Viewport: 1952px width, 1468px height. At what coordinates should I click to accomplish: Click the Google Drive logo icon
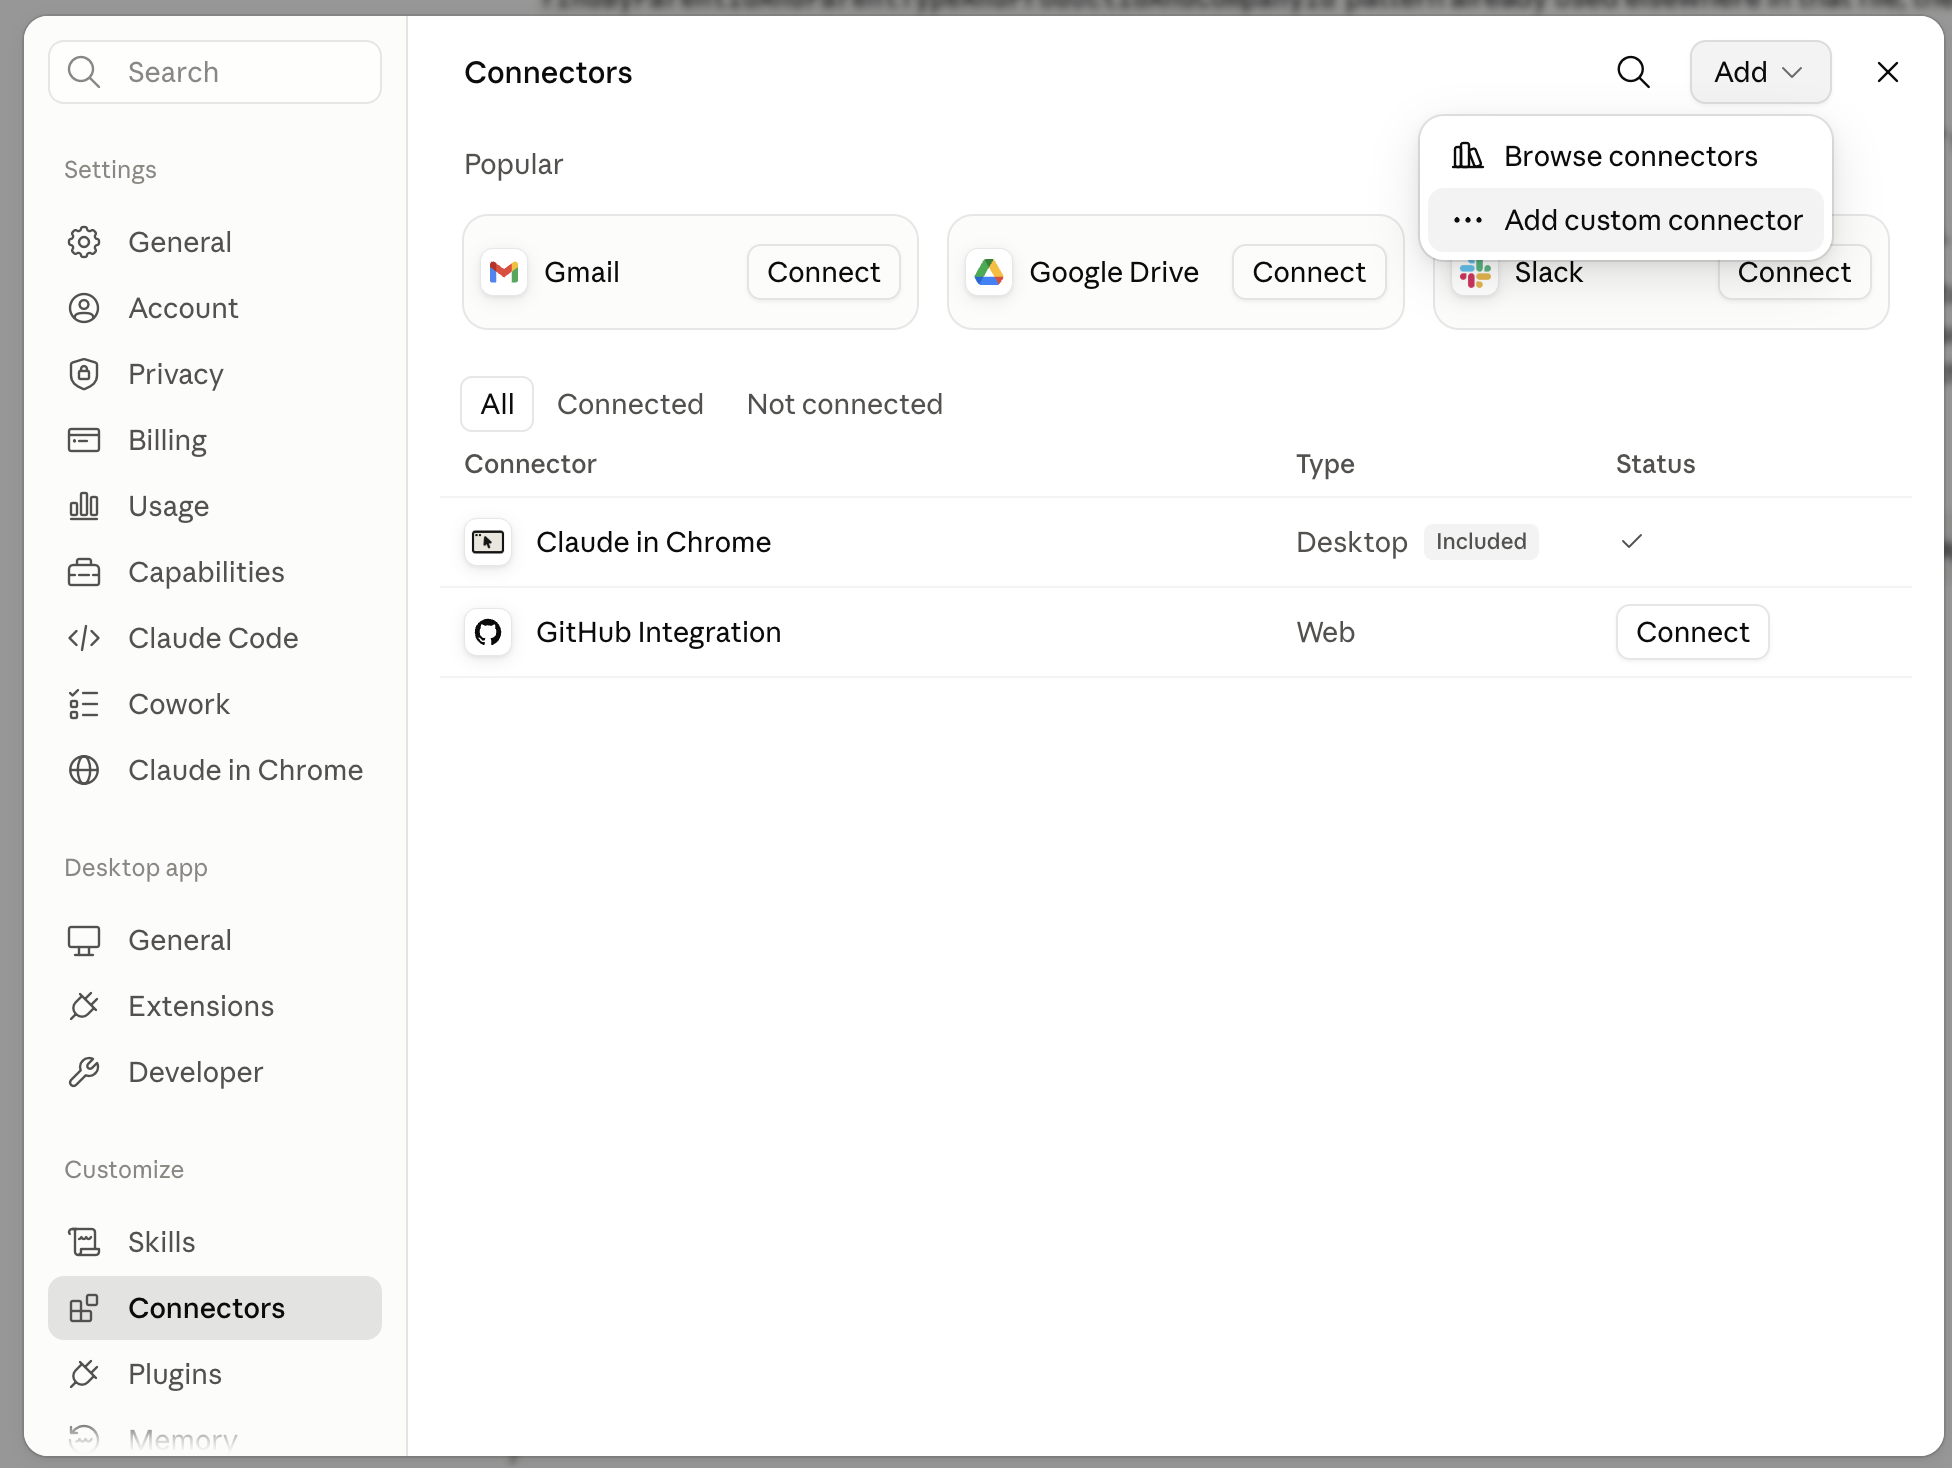pyautogui.click(x=989, y=272)
